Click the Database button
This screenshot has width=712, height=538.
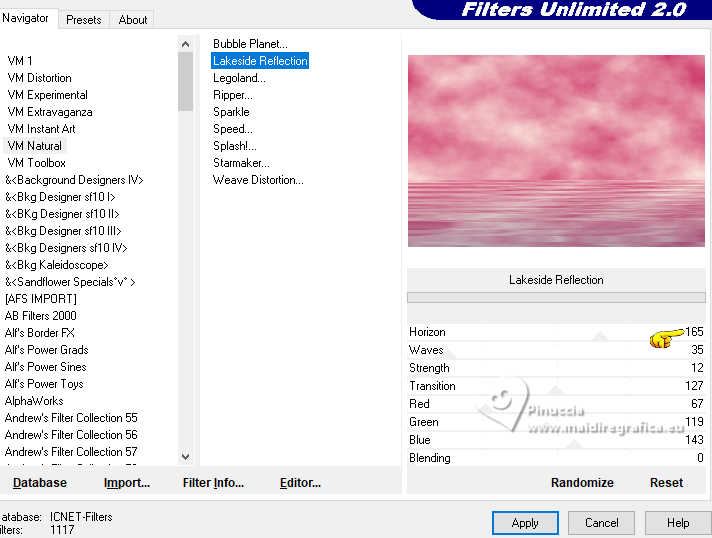point(40,483)
